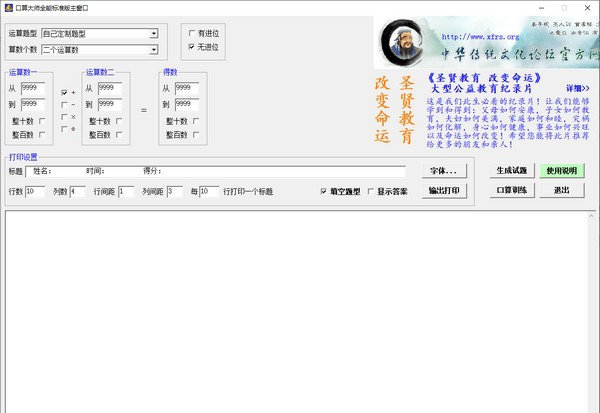Enable the multiplication (×) operator checkbox

click(x=64, y=117)
